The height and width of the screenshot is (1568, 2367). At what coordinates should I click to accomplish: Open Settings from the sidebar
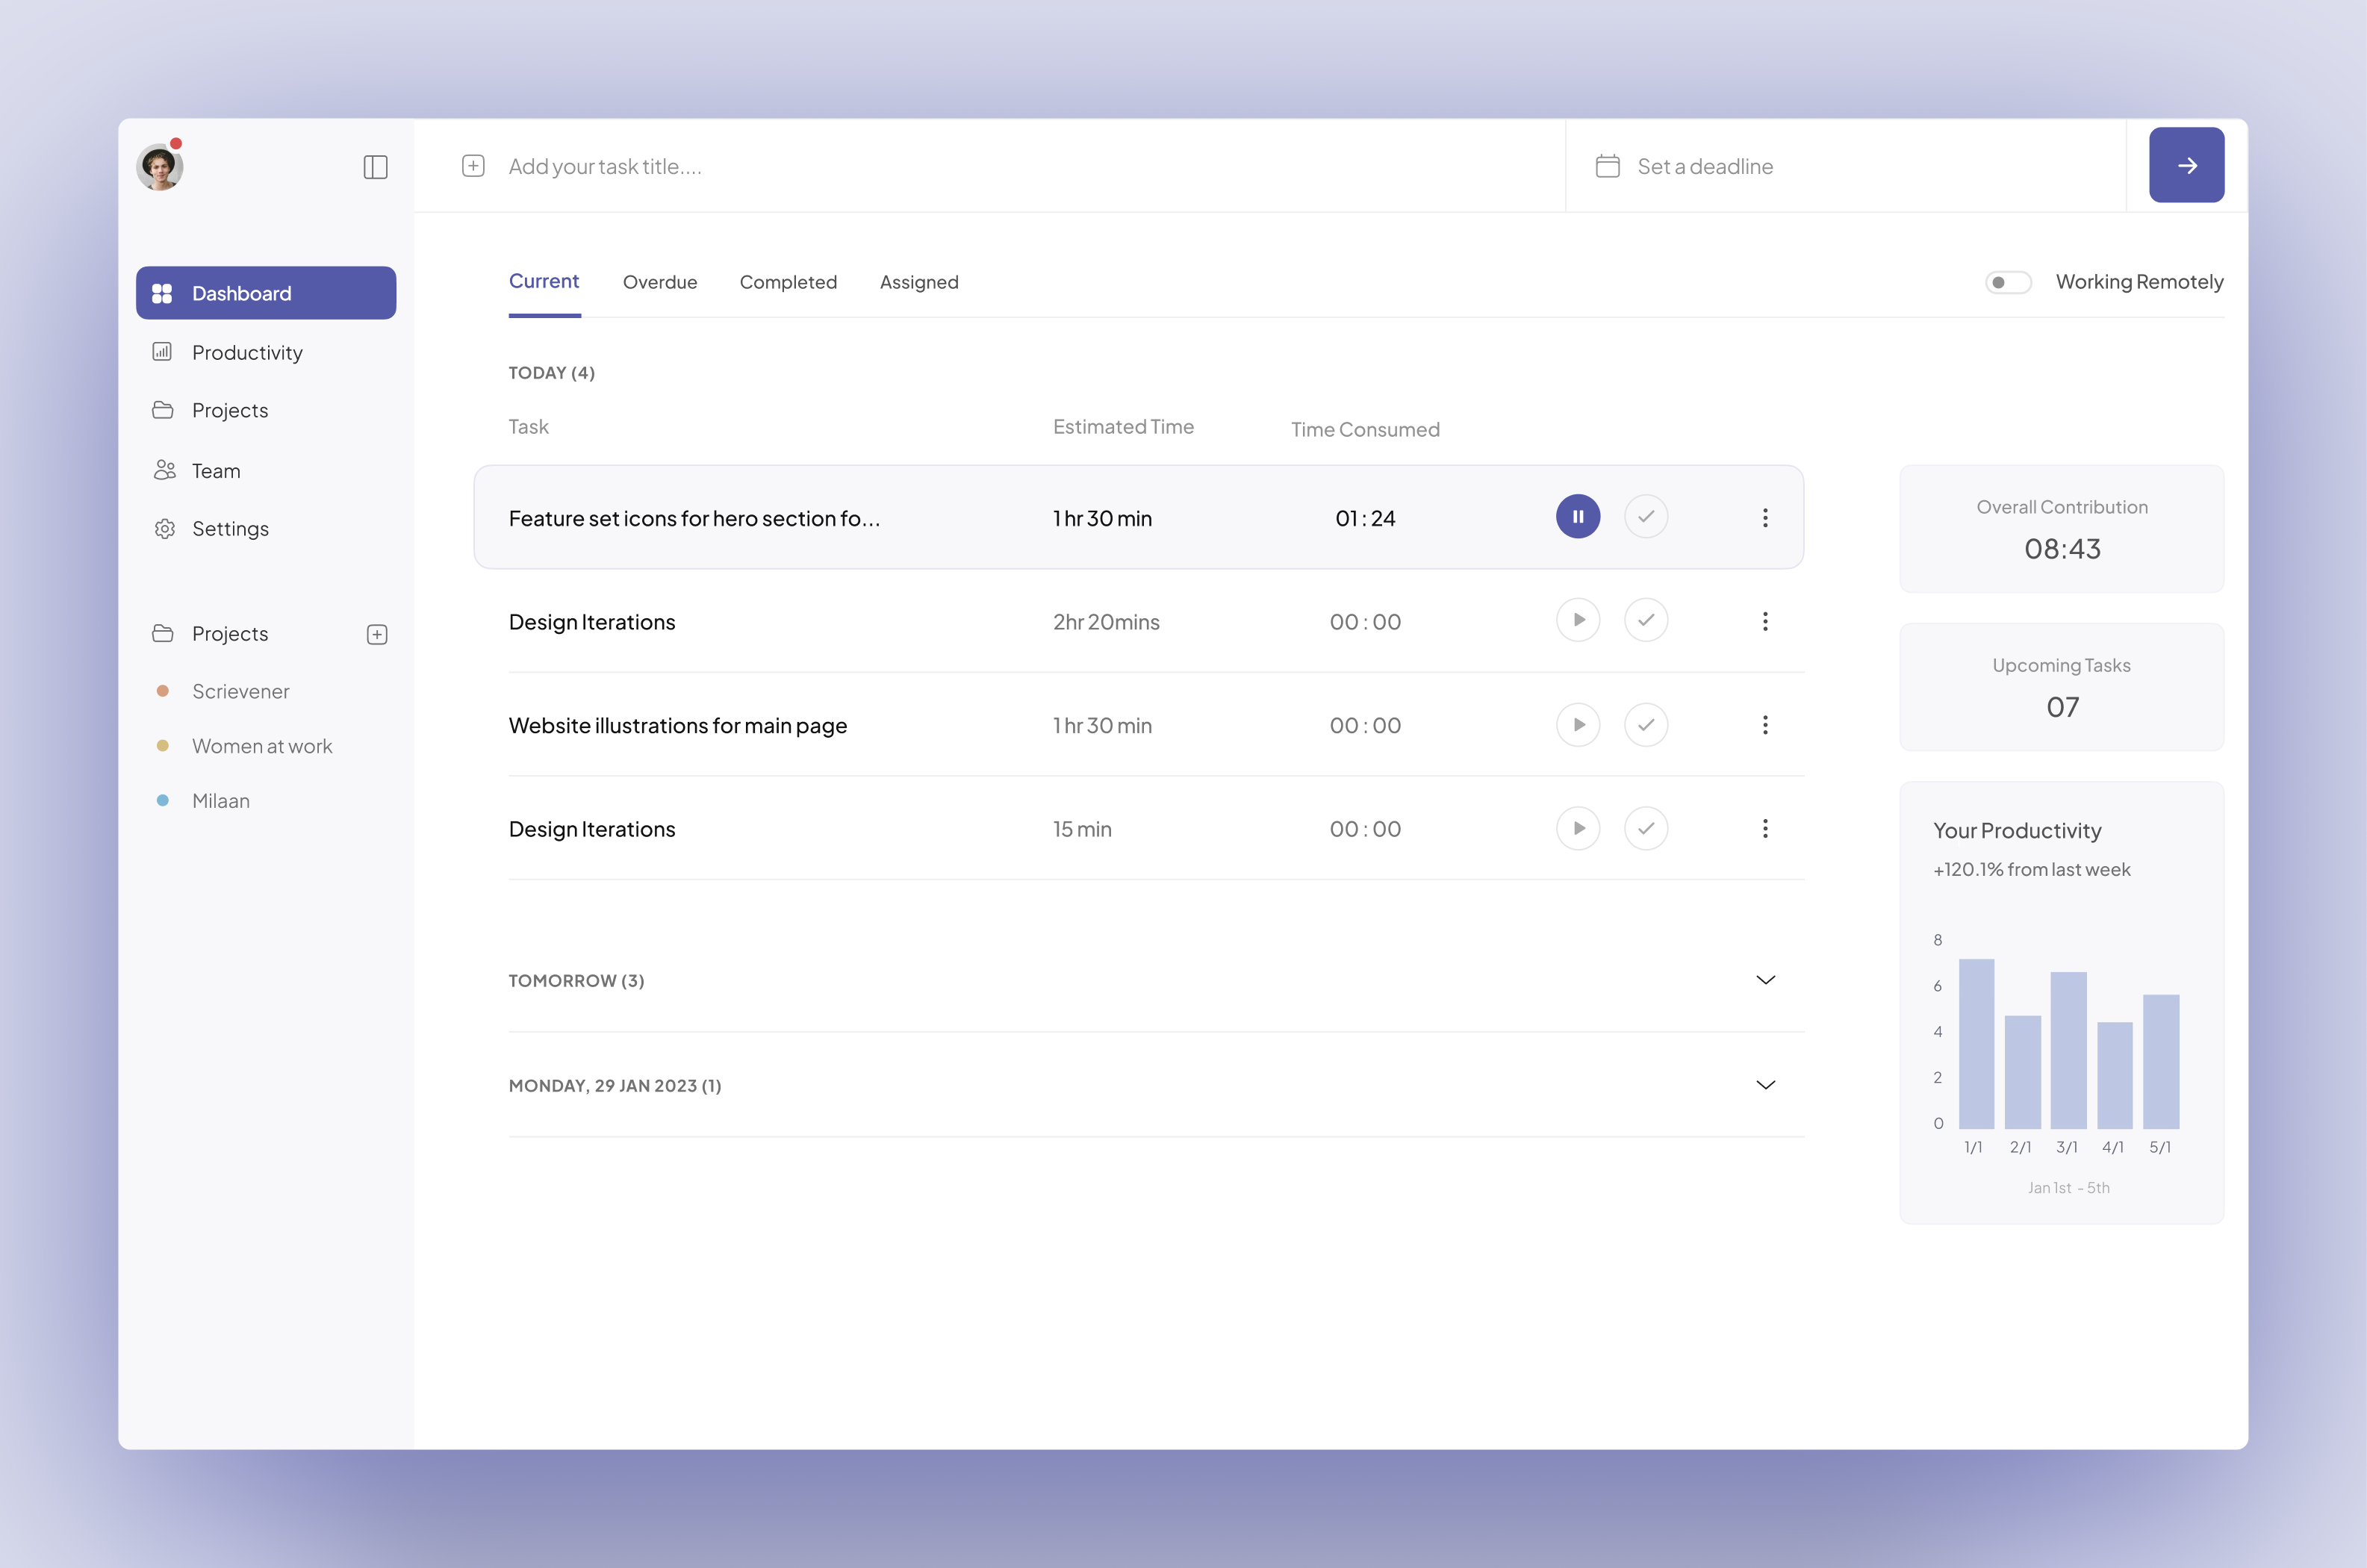230,529
